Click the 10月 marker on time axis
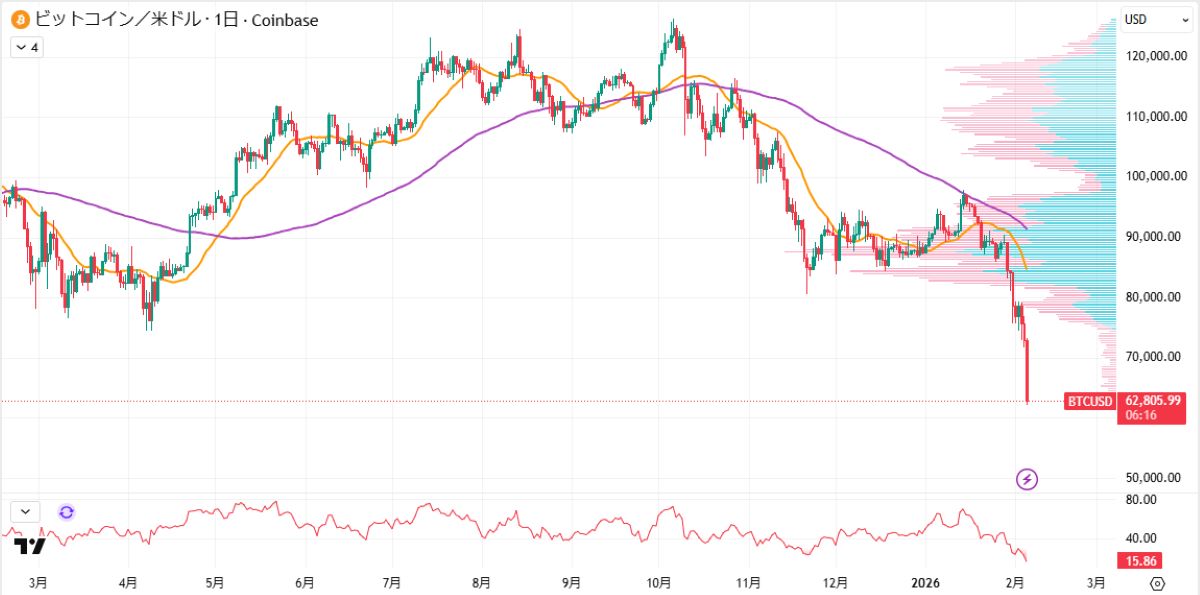1200x595 pixels. pos(659,582)
